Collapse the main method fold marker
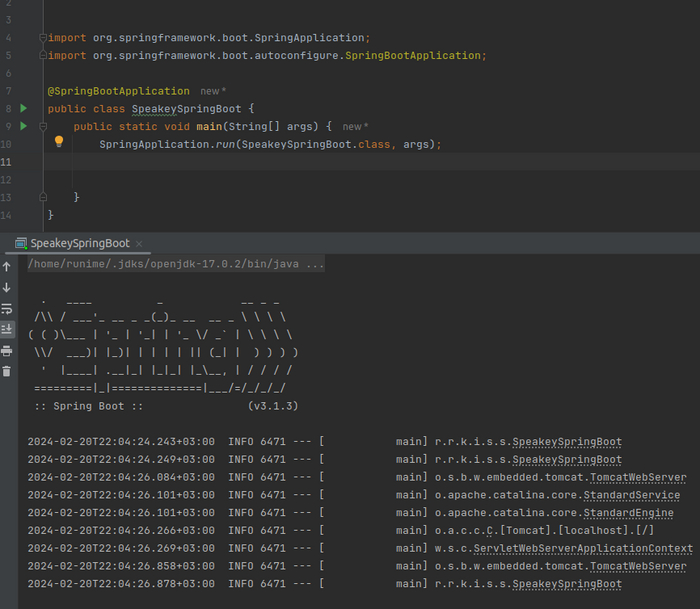 [43, 126]
